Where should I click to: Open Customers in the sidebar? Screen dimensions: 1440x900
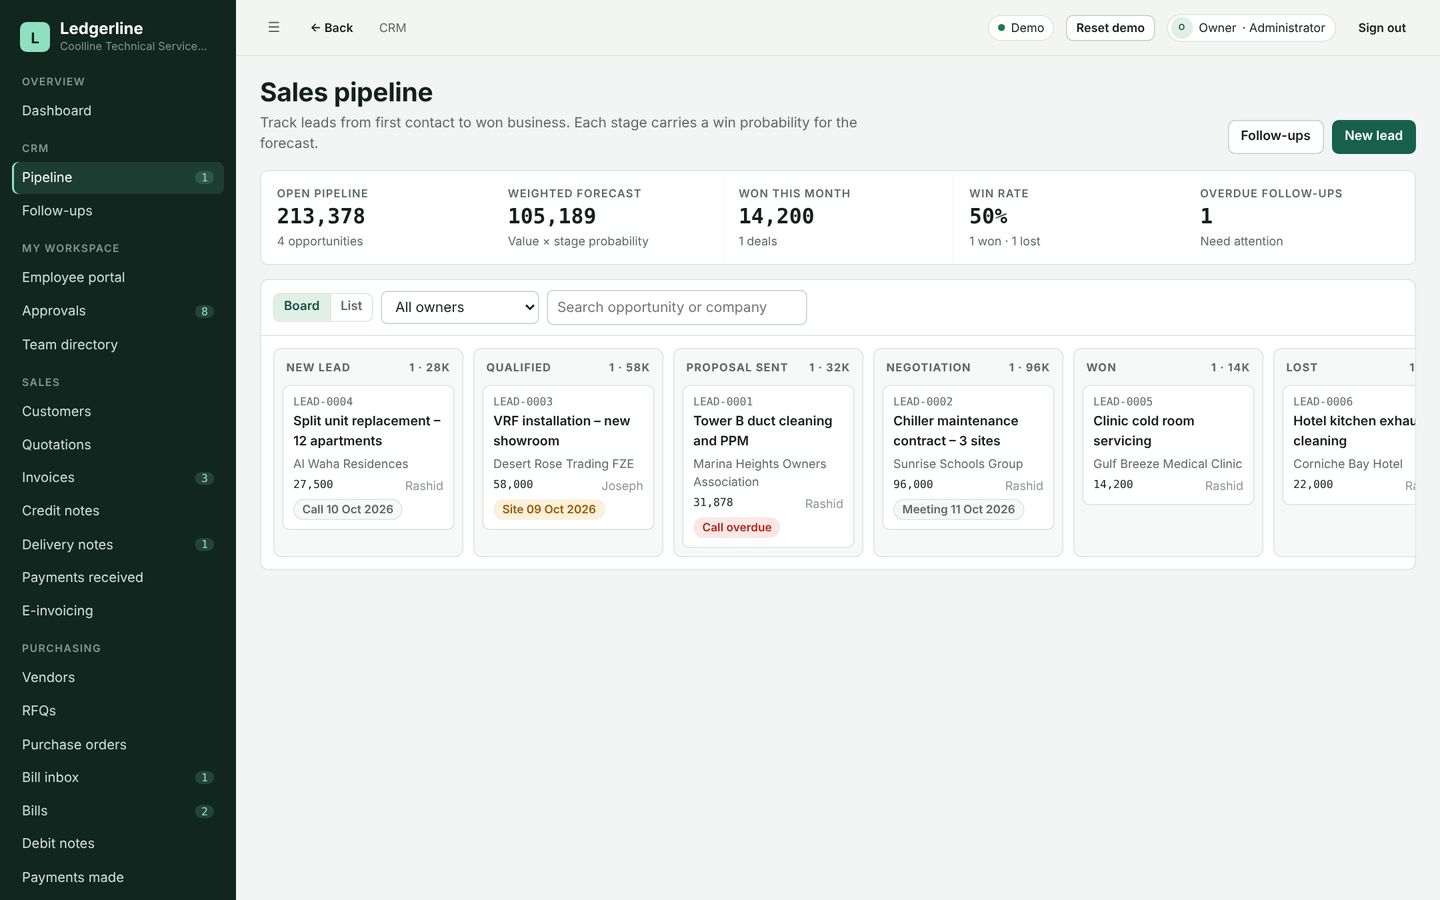point(118,412)
